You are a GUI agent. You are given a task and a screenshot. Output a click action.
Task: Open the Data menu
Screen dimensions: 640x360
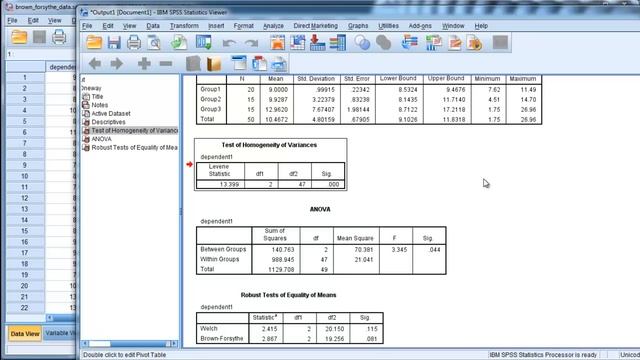[153, 26]
